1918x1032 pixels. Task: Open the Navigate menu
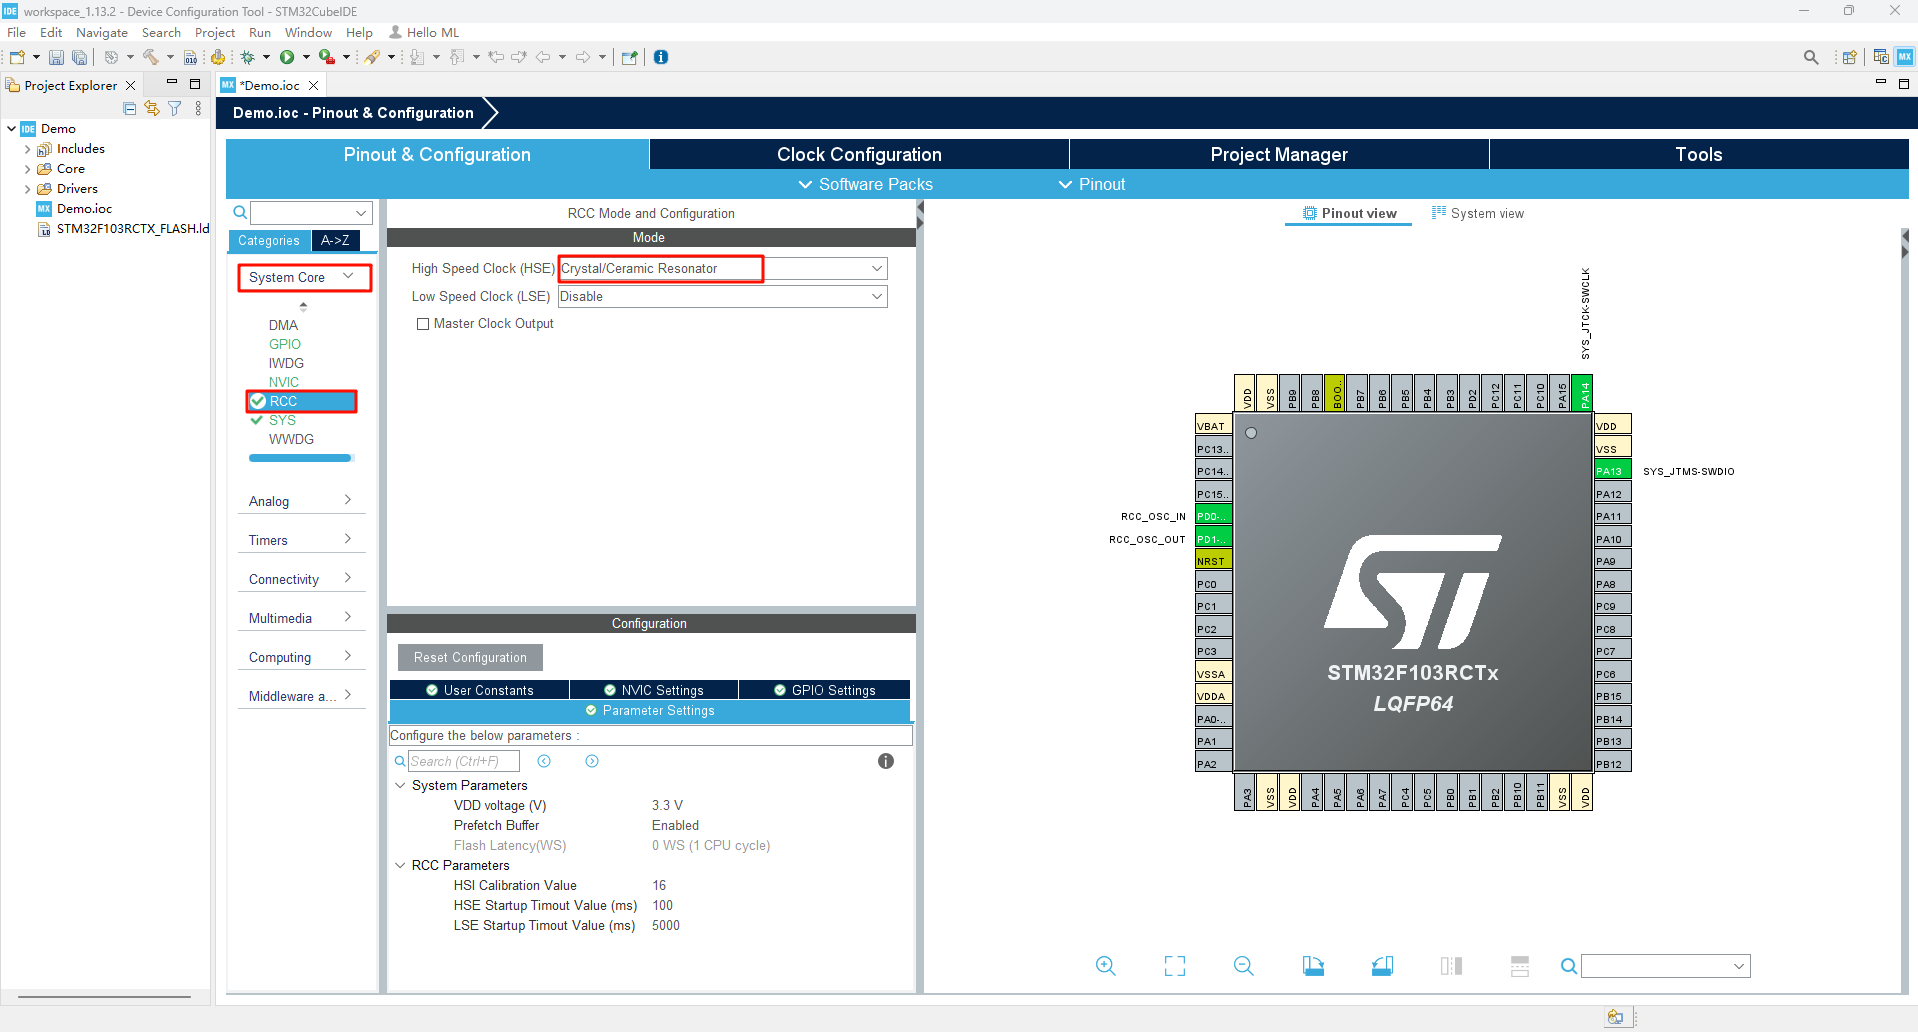[102, 33]
